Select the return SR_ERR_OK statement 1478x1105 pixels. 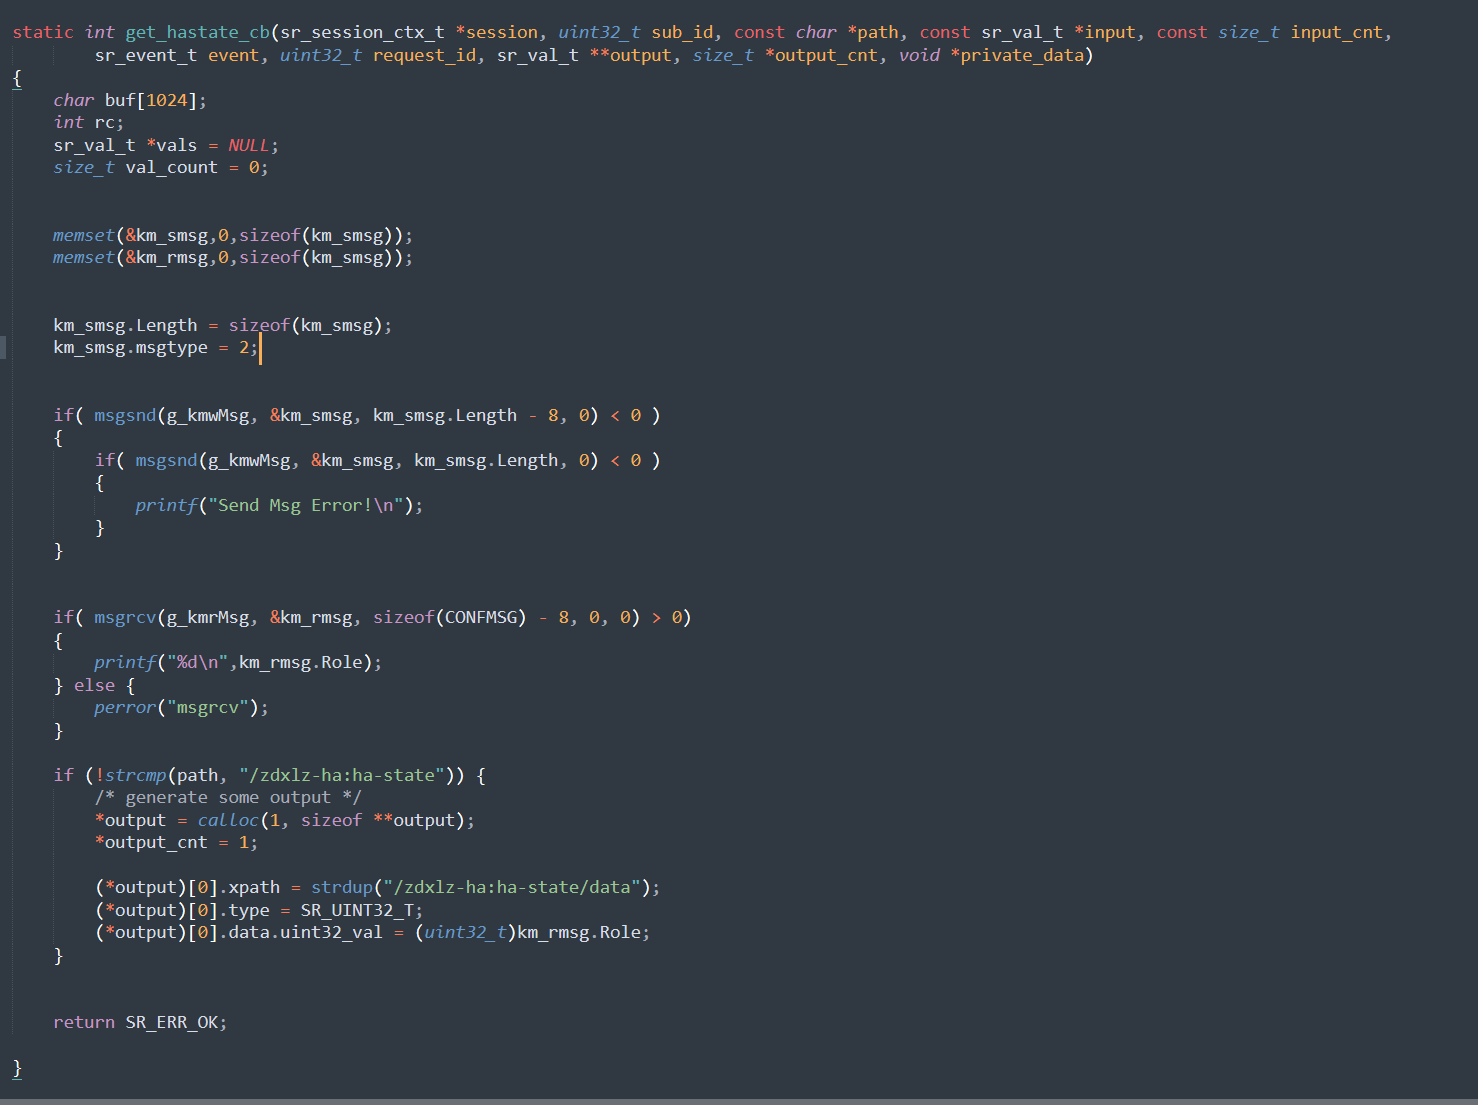(x=140, y=1021)
